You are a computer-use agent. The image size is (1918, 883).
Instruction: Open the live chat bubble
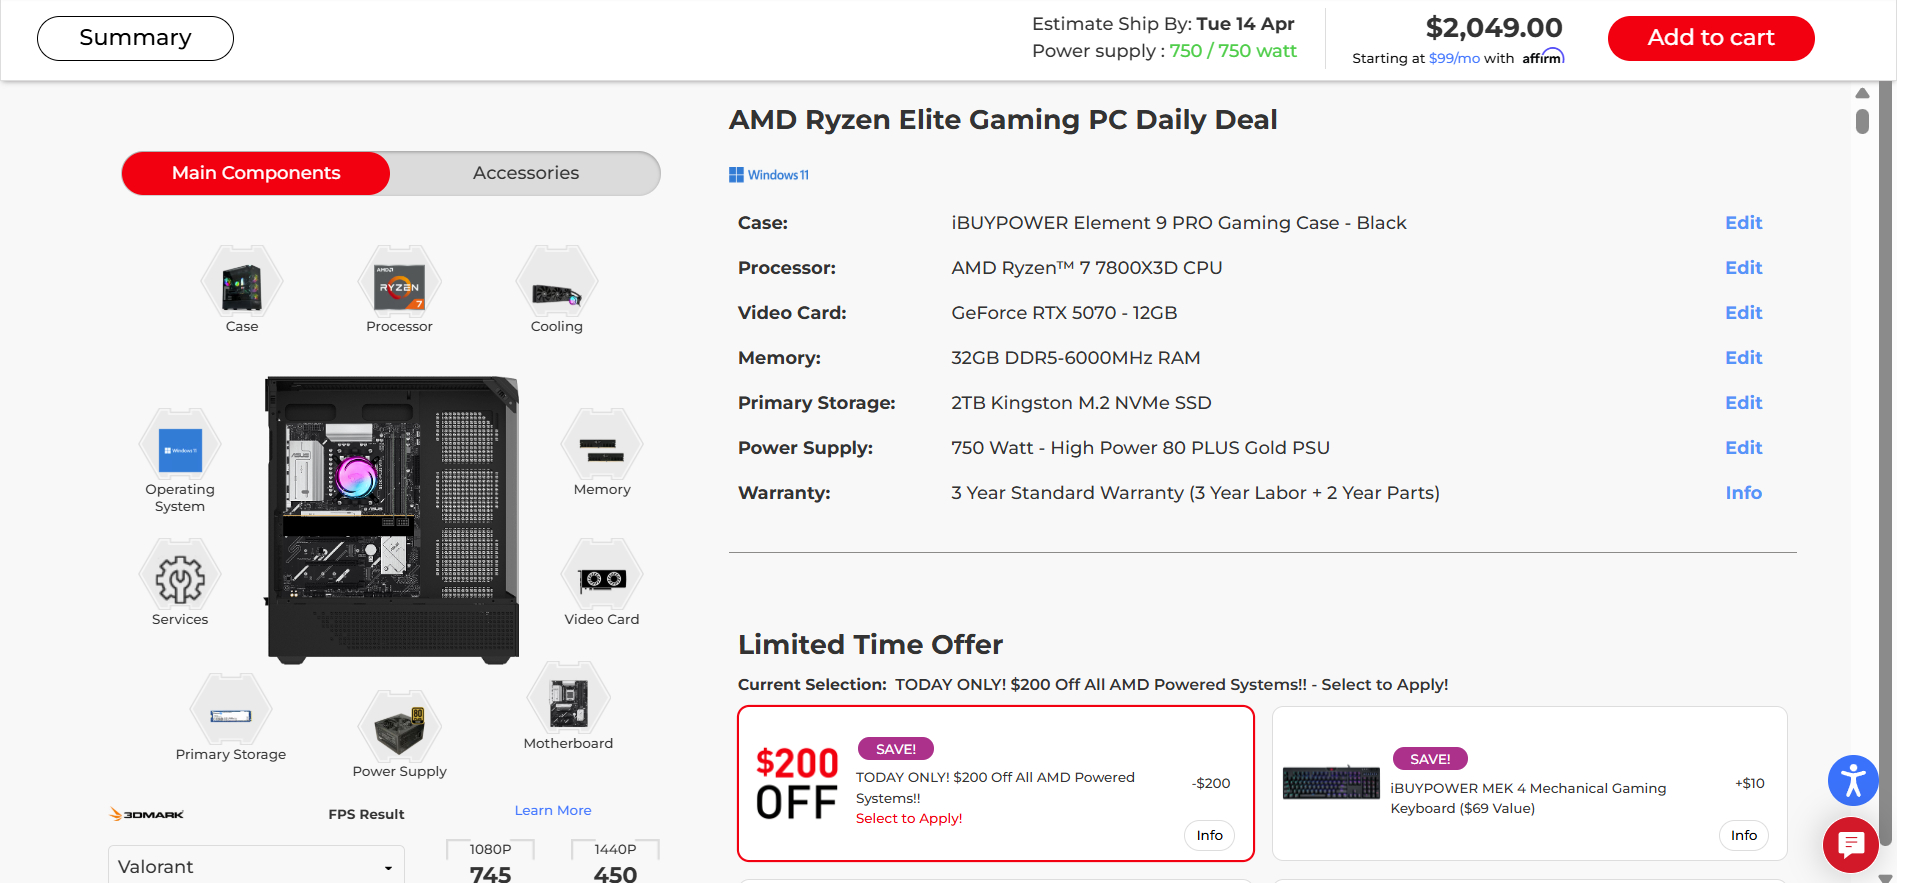[1850, 845]
